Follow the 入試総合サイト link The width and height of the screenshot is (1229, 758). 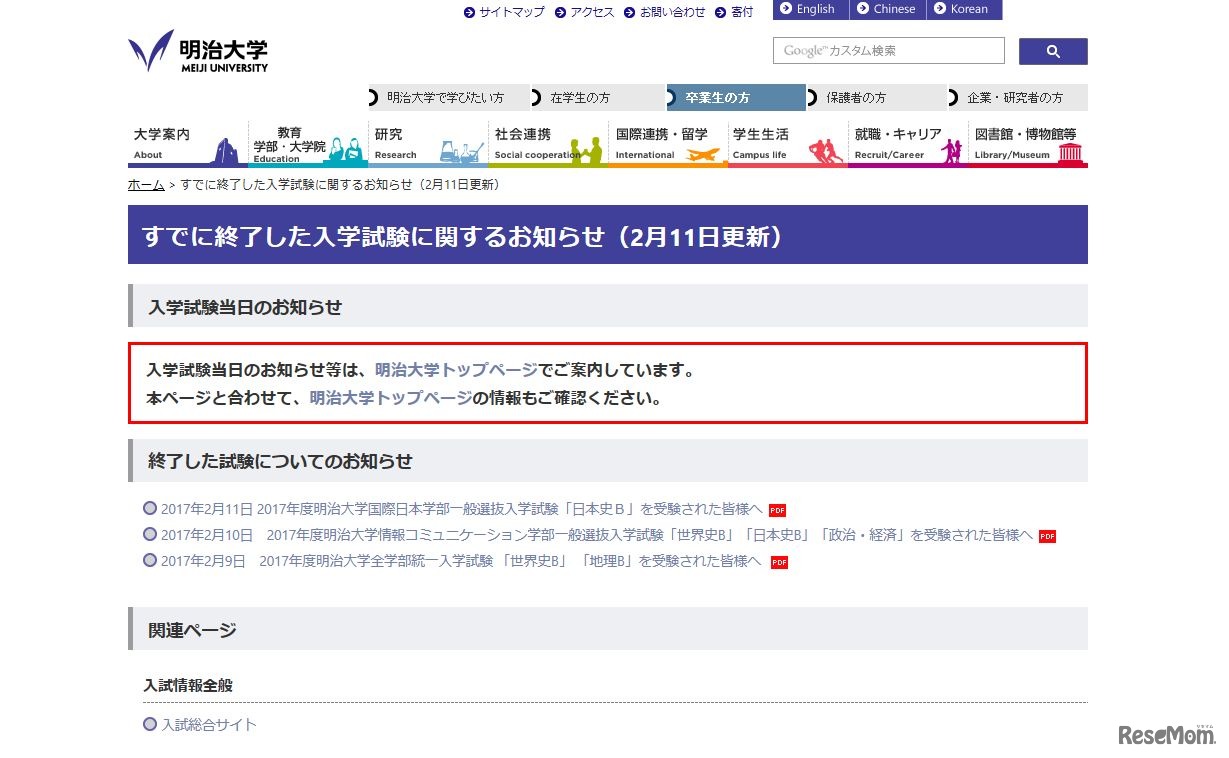[x=209, y=724]
